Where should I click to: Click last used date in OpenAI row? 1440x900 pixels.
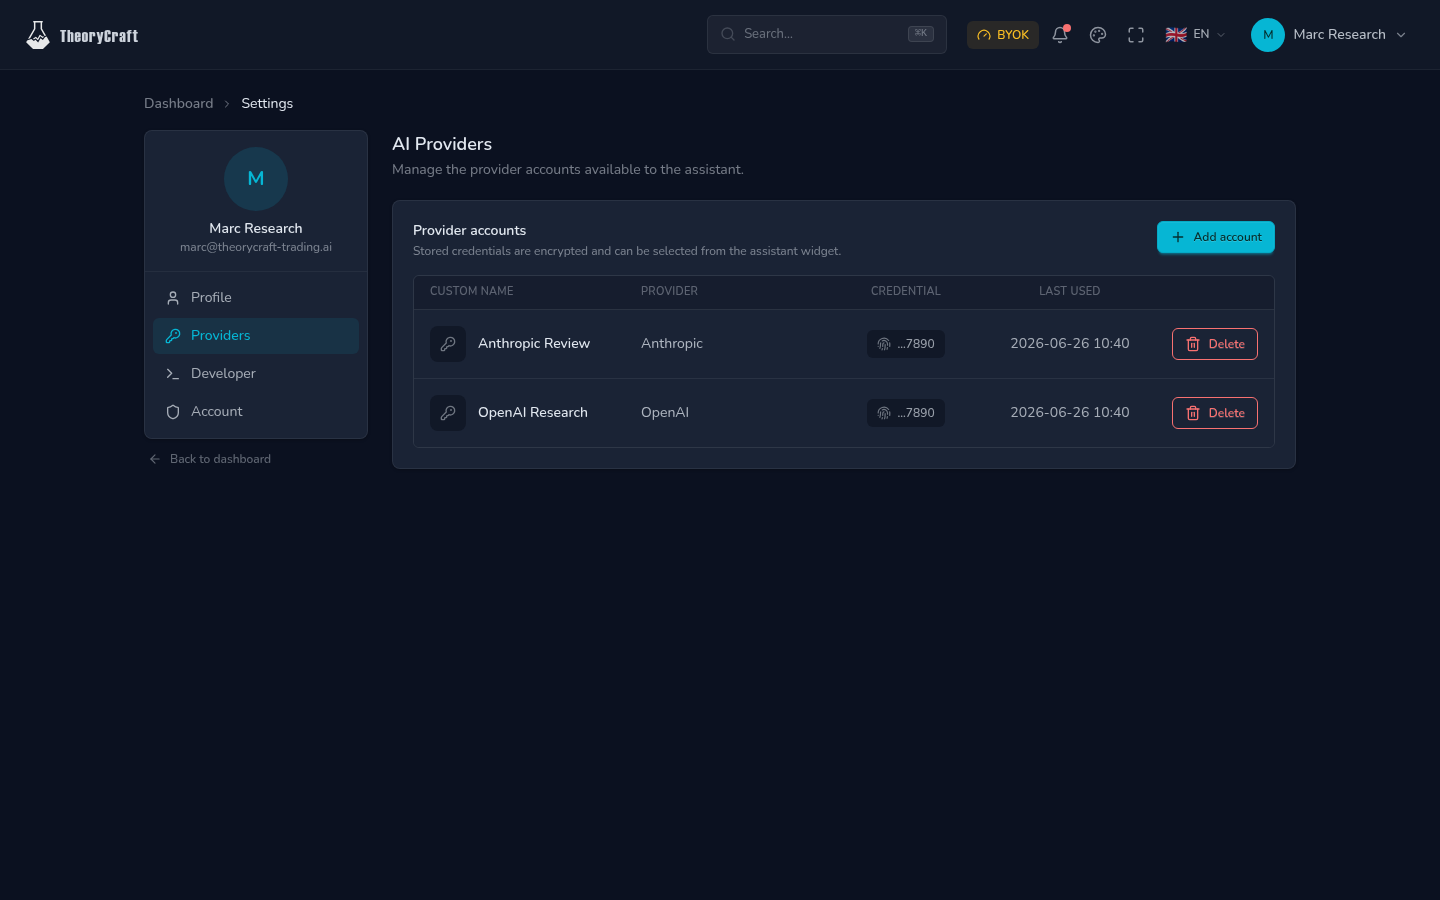(1070, 413)
